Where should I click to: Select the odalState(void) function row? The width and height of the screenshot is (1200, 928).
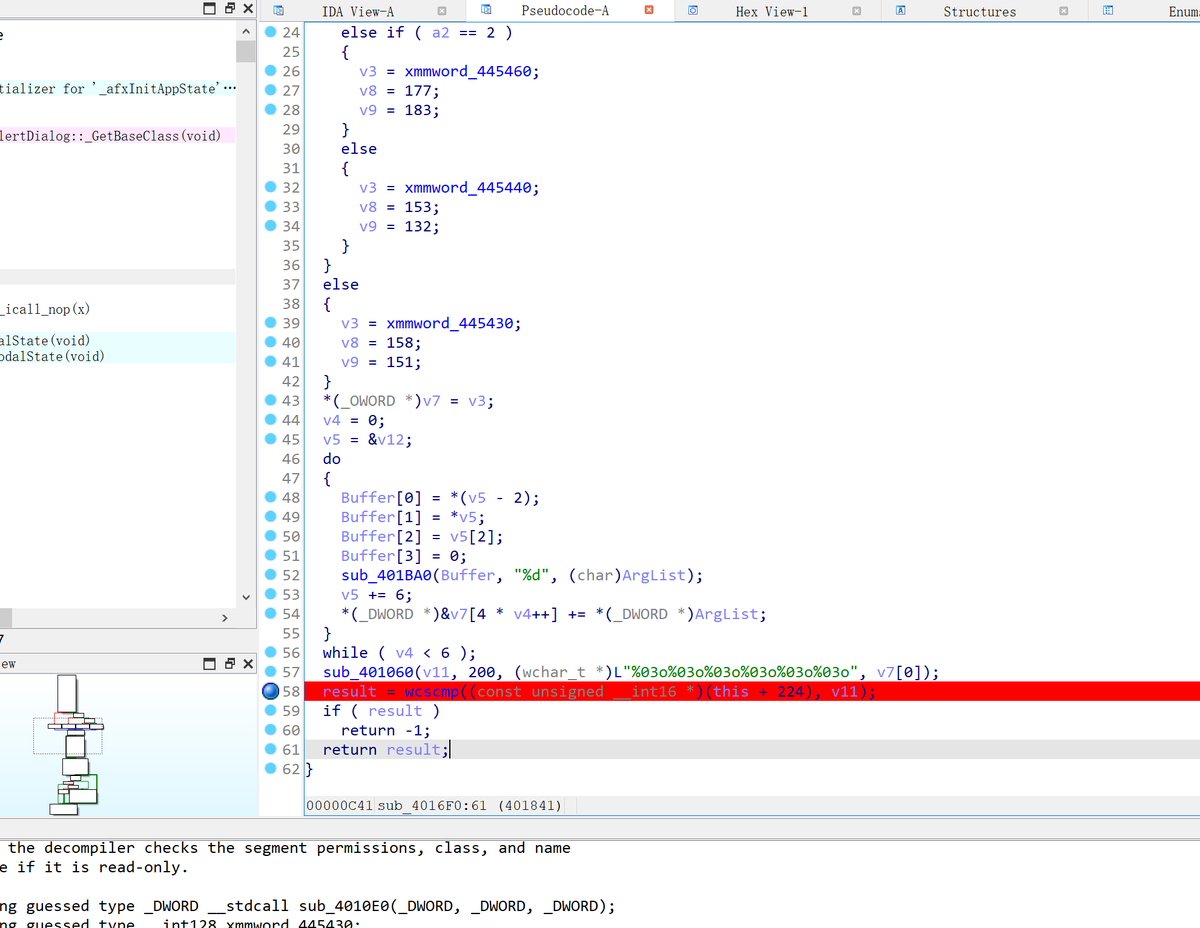tap(117, 356)
